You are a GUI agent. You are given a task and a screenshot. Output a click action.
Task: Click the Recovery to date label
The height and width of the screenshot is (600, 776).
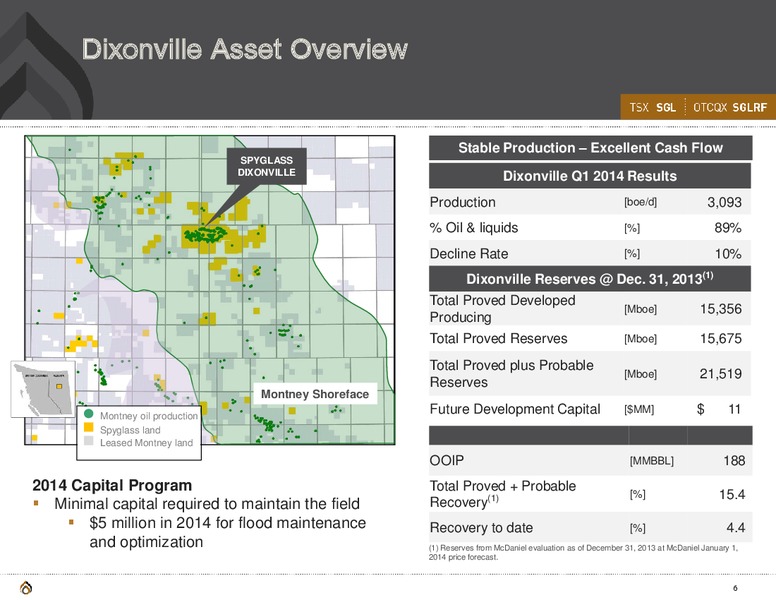coord(481,528)
